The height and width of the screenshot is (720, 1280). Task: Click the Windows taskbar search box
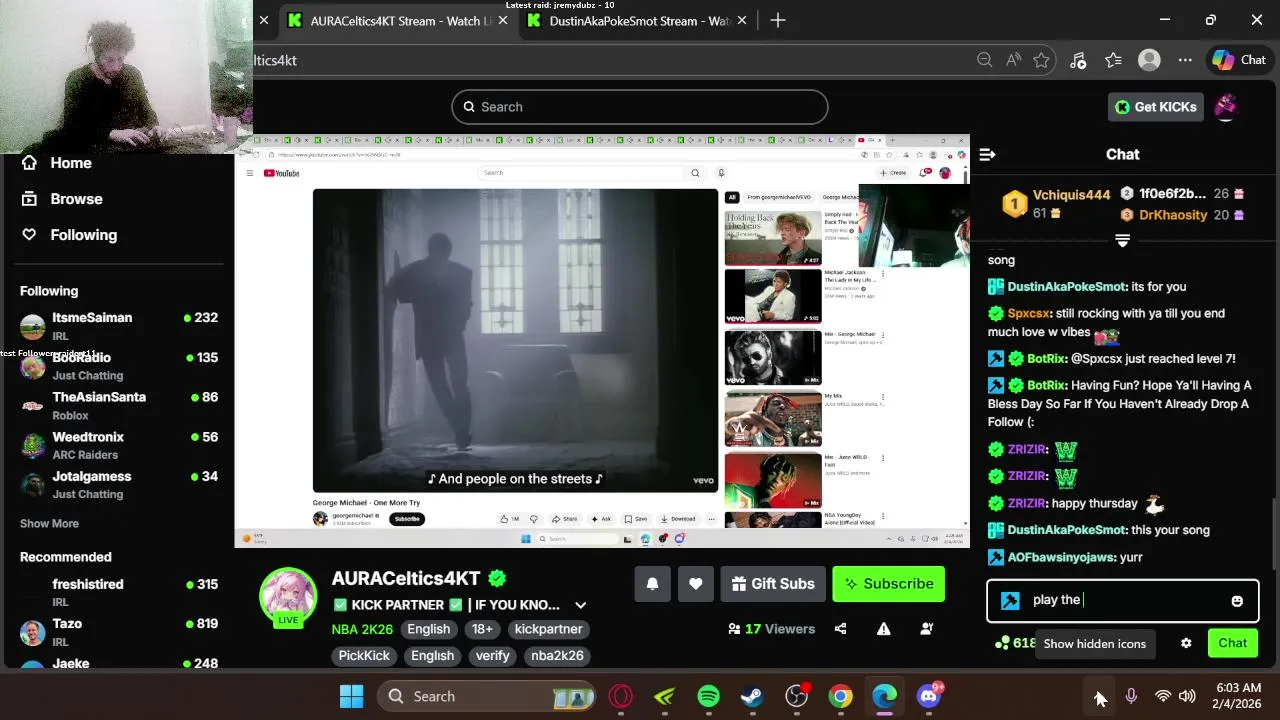pos(486,696)
